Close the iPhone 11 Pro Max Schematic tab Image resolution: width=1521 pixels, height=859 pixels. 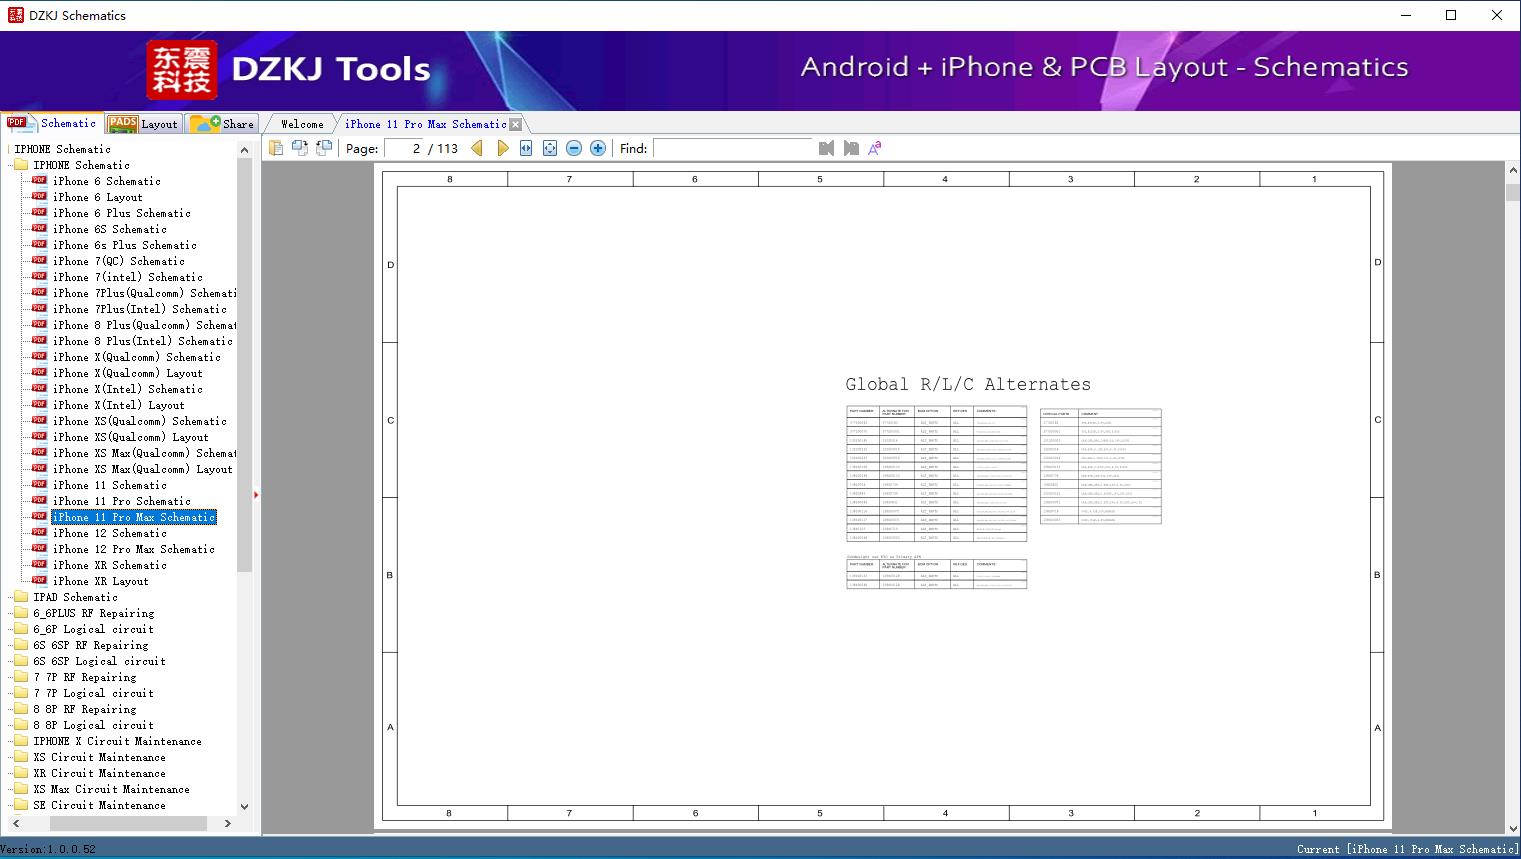click(x=515, y=124)
